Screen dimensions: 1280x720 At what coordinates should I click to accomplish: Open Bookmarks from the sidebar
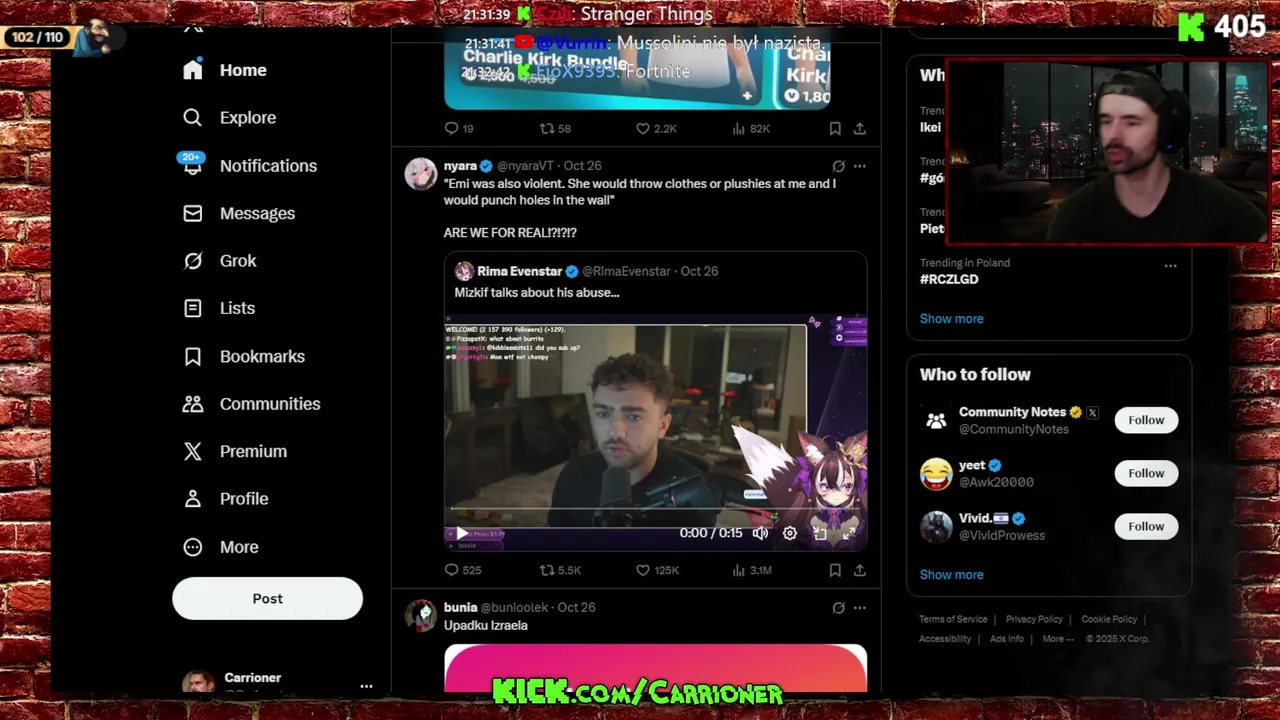click(x=243, y=356)
